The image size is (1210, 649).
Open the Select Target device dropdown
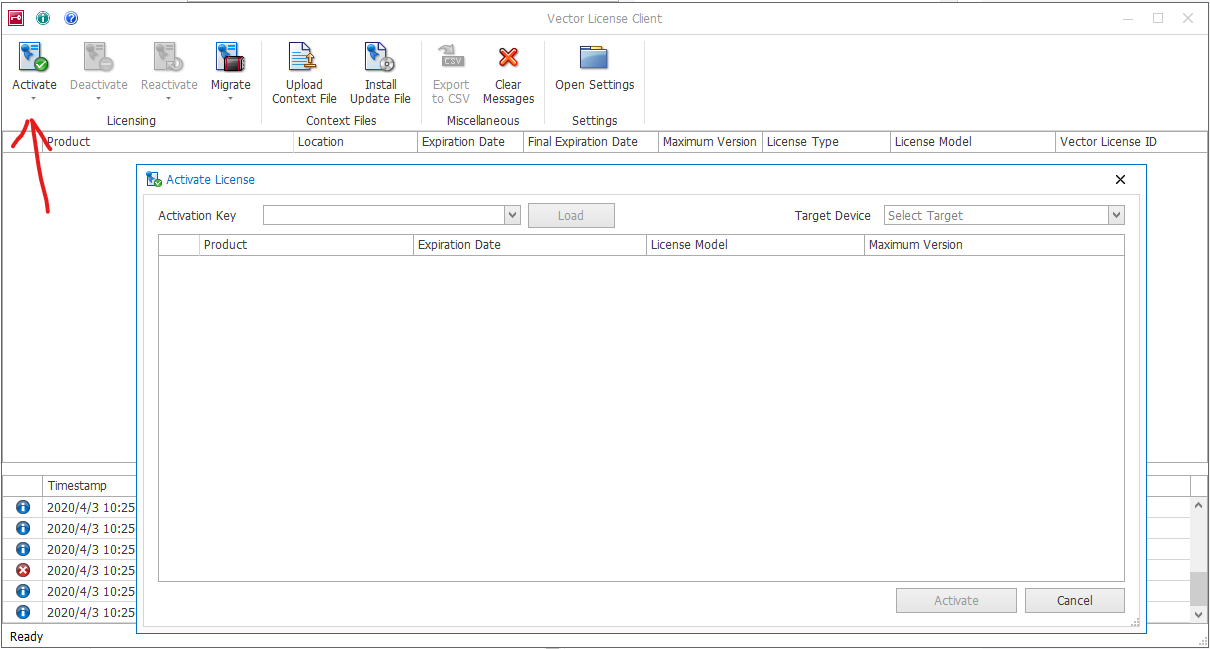point(1116,215)
